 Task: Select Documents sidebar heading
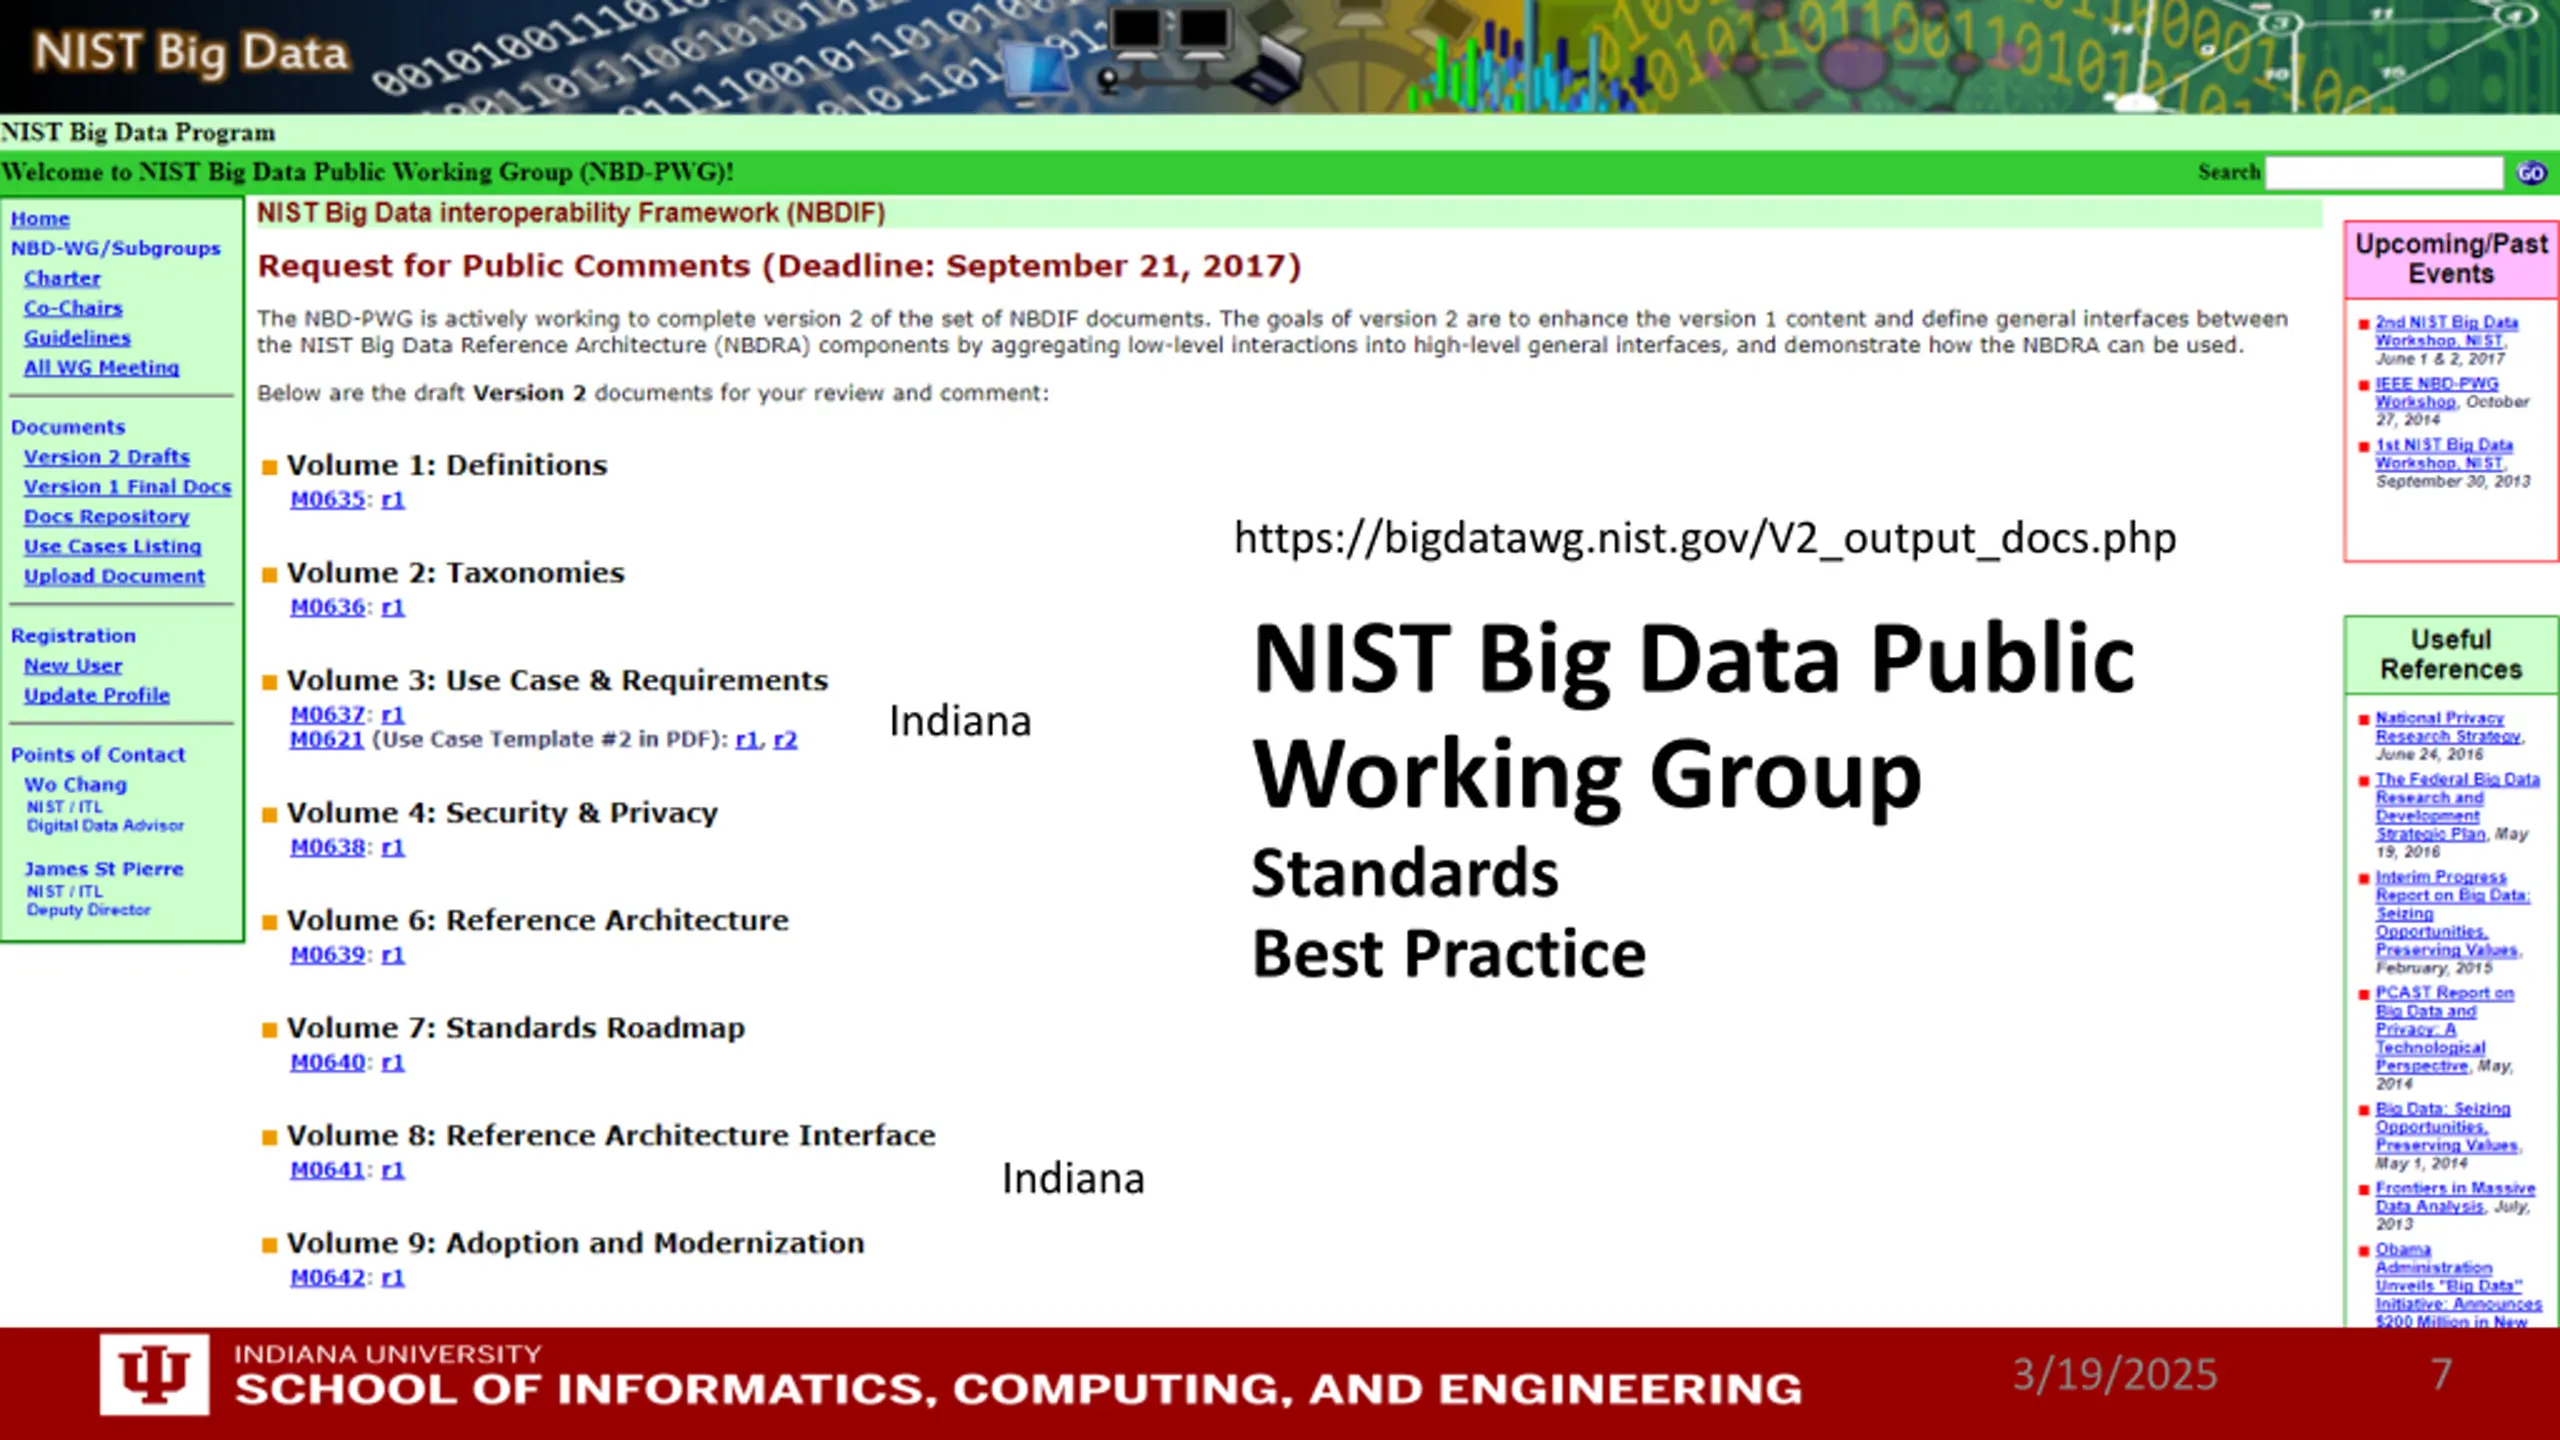pos(68,427)
